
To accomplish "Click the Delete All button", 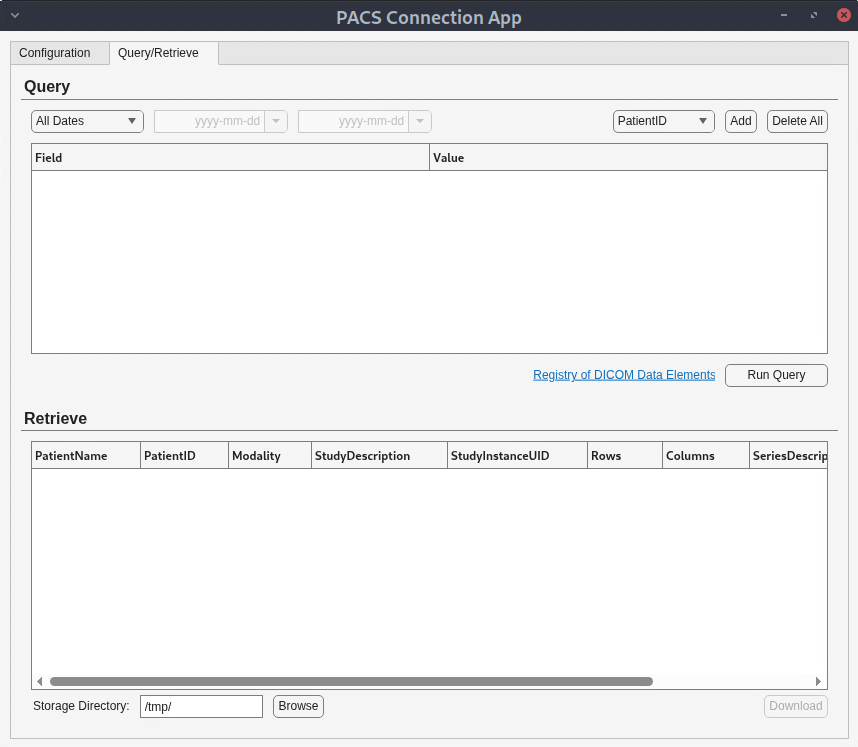I will tap(797, 121).
